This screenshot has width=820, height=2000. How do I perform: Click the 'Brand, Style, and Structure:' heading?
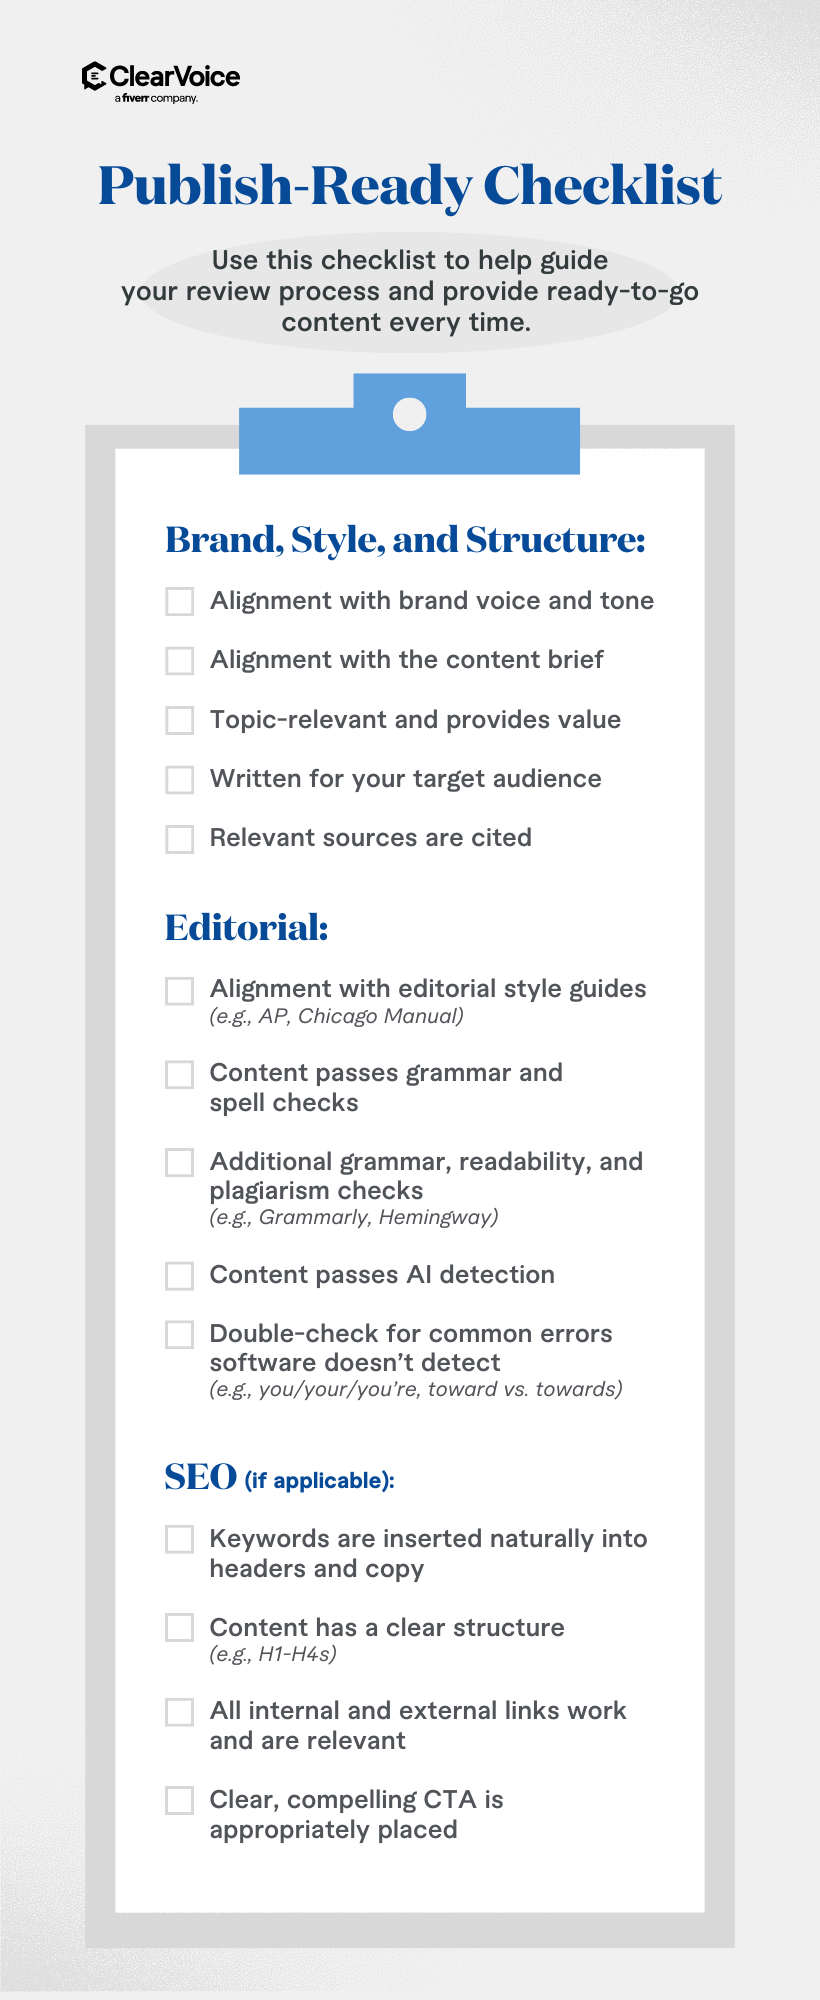click(x=405, y=540)
